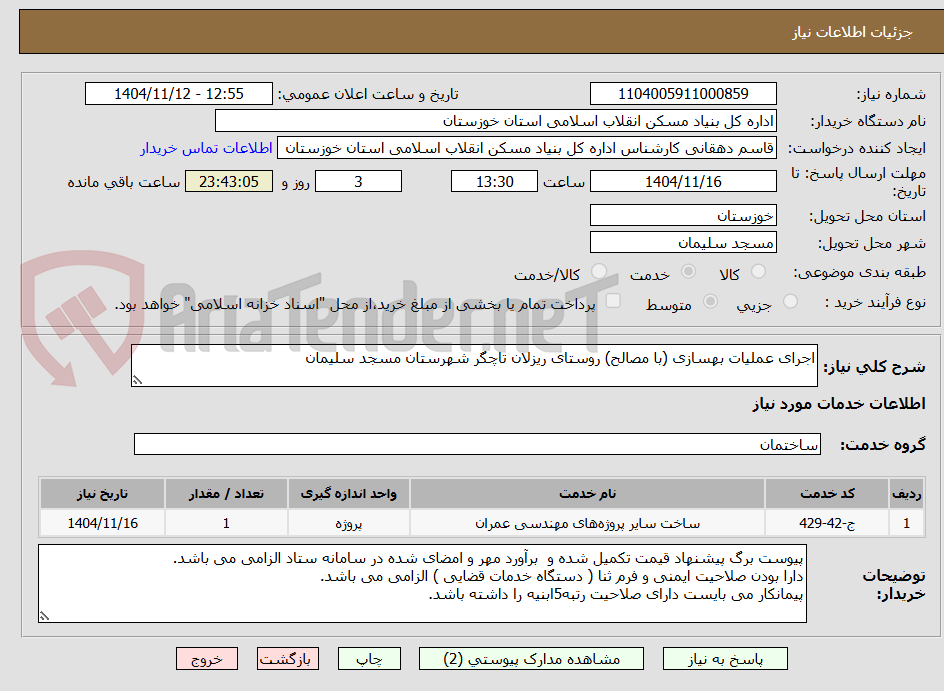This screenshot has height=691, width=944.
Task: Click the تاریخ نیاز column header
Action: [x=102, y=494]
